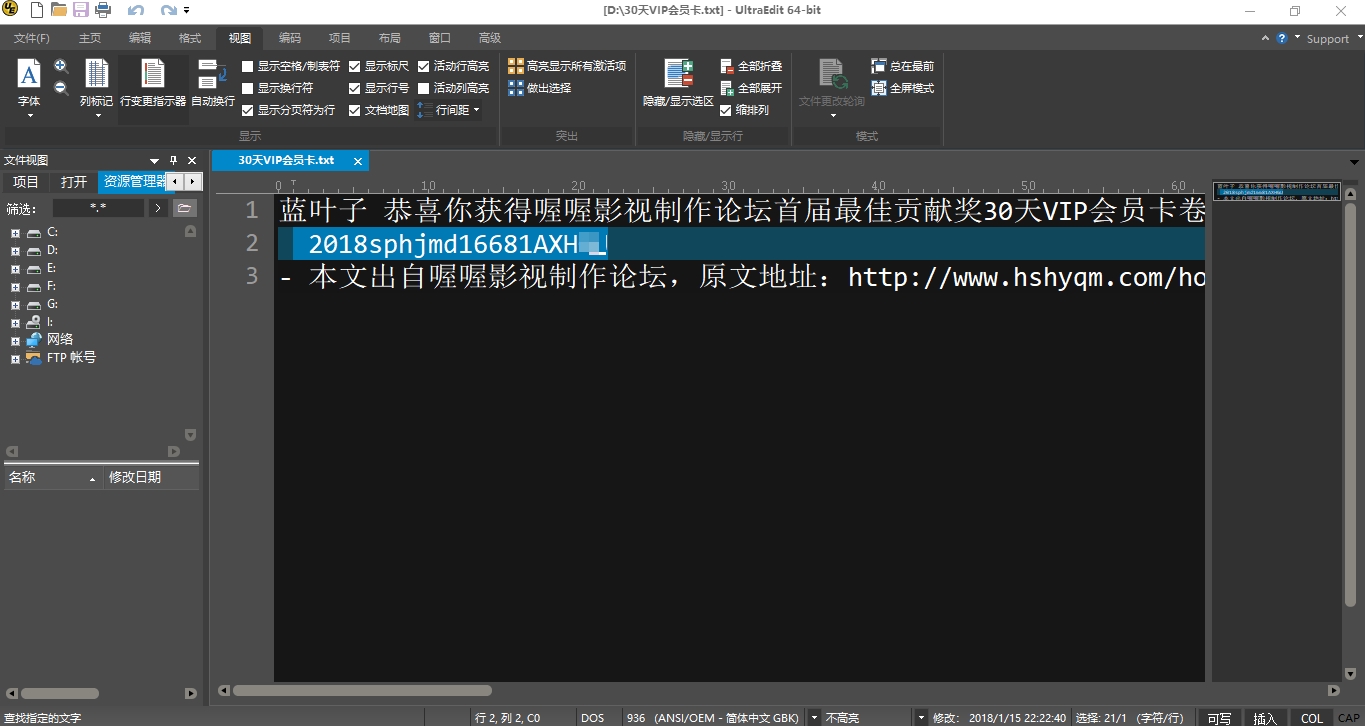Viewport: 1365px width, 726px height.
Task: Enable the 显示空格/制表符 checkbox
Action: pos(248,66)
